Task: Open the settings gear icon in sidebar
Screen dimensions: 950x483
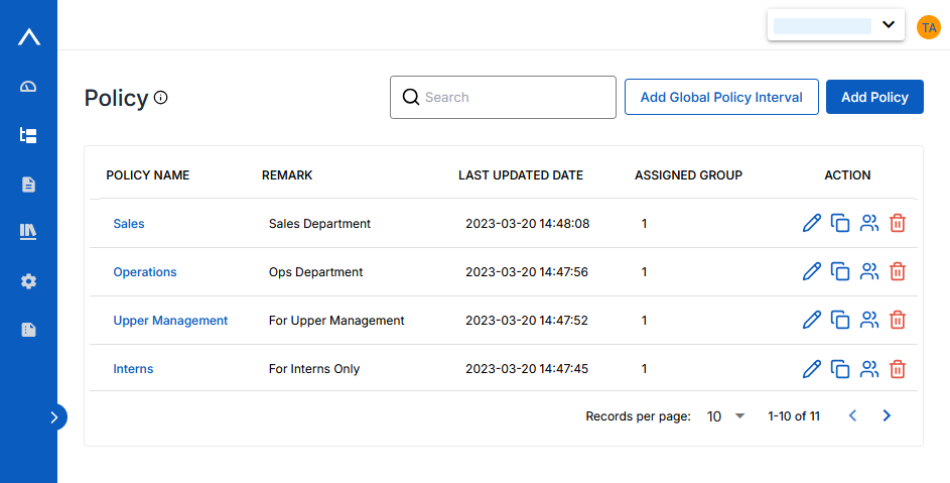Action: pos(28,281)
